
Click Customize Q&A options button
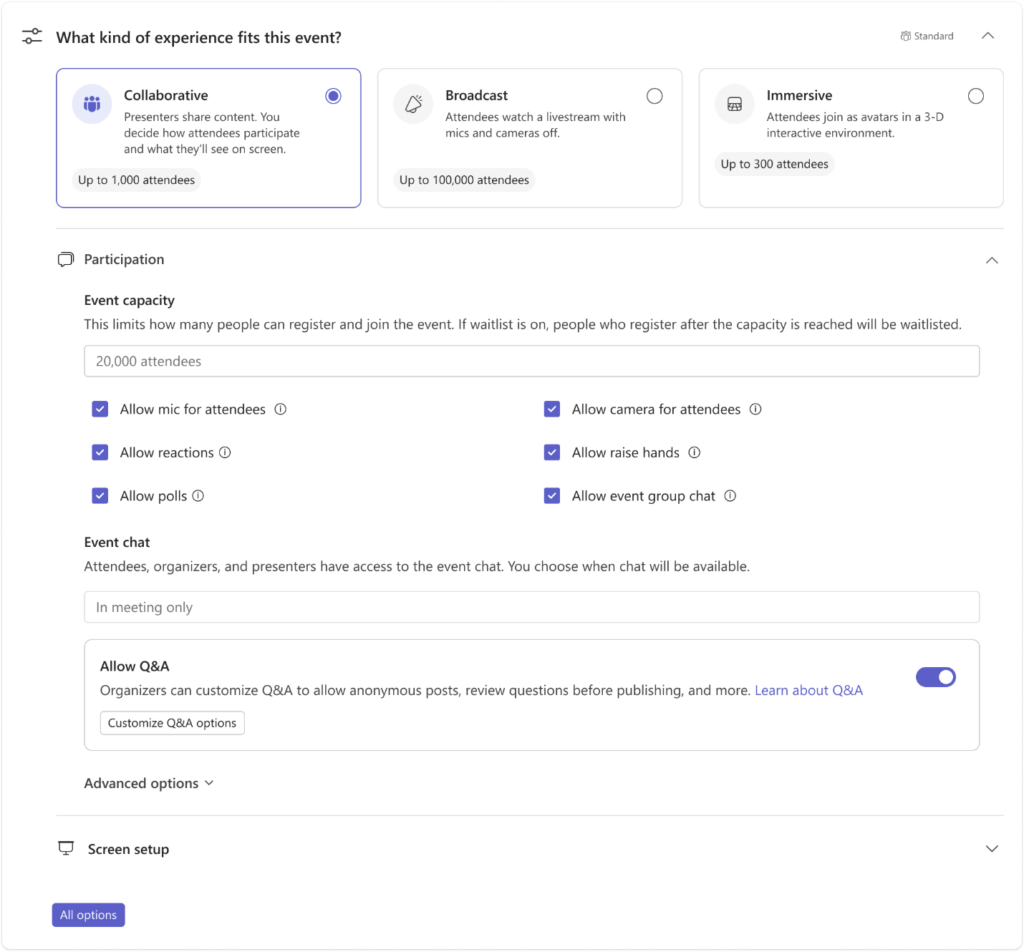pos(172,723)
